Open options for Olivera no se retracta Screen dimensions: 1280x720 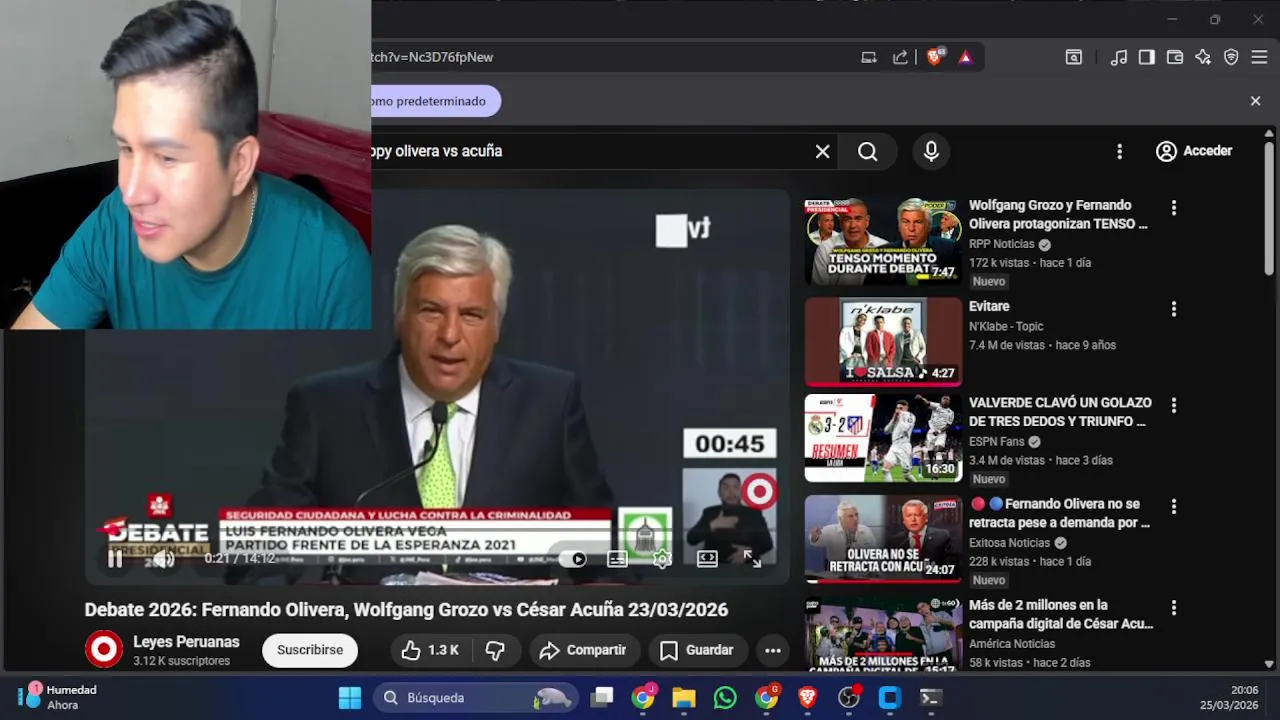[1174, 506]
